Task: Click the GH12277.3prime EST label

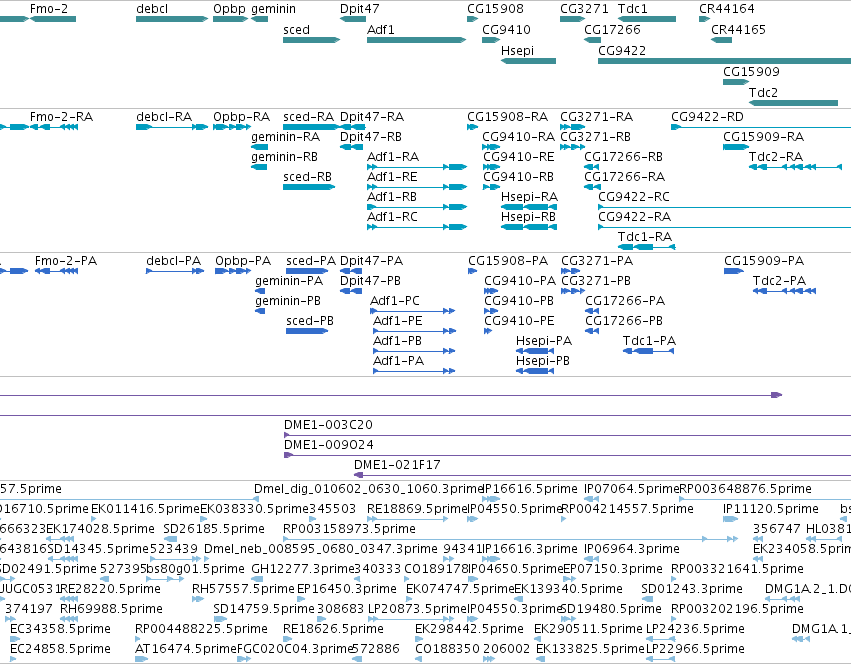Action: tap(302, 568)
